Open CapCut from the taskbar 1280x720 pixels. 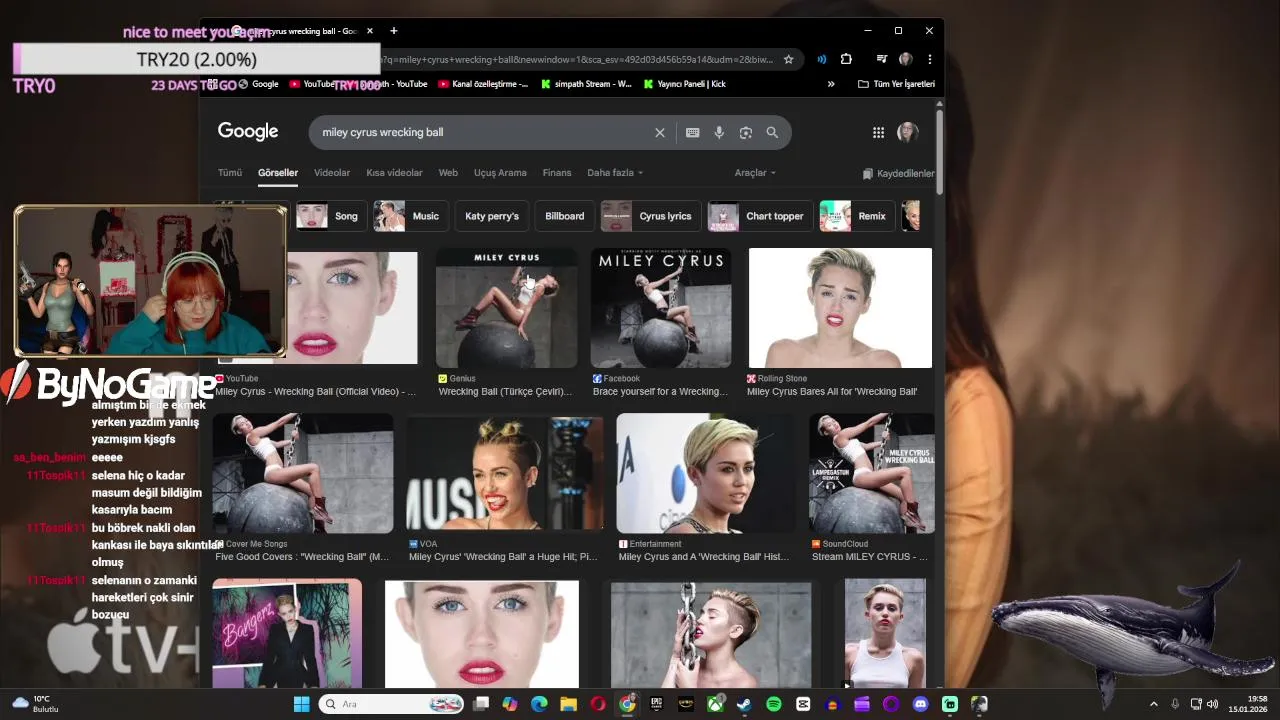(x=803, y=704)
